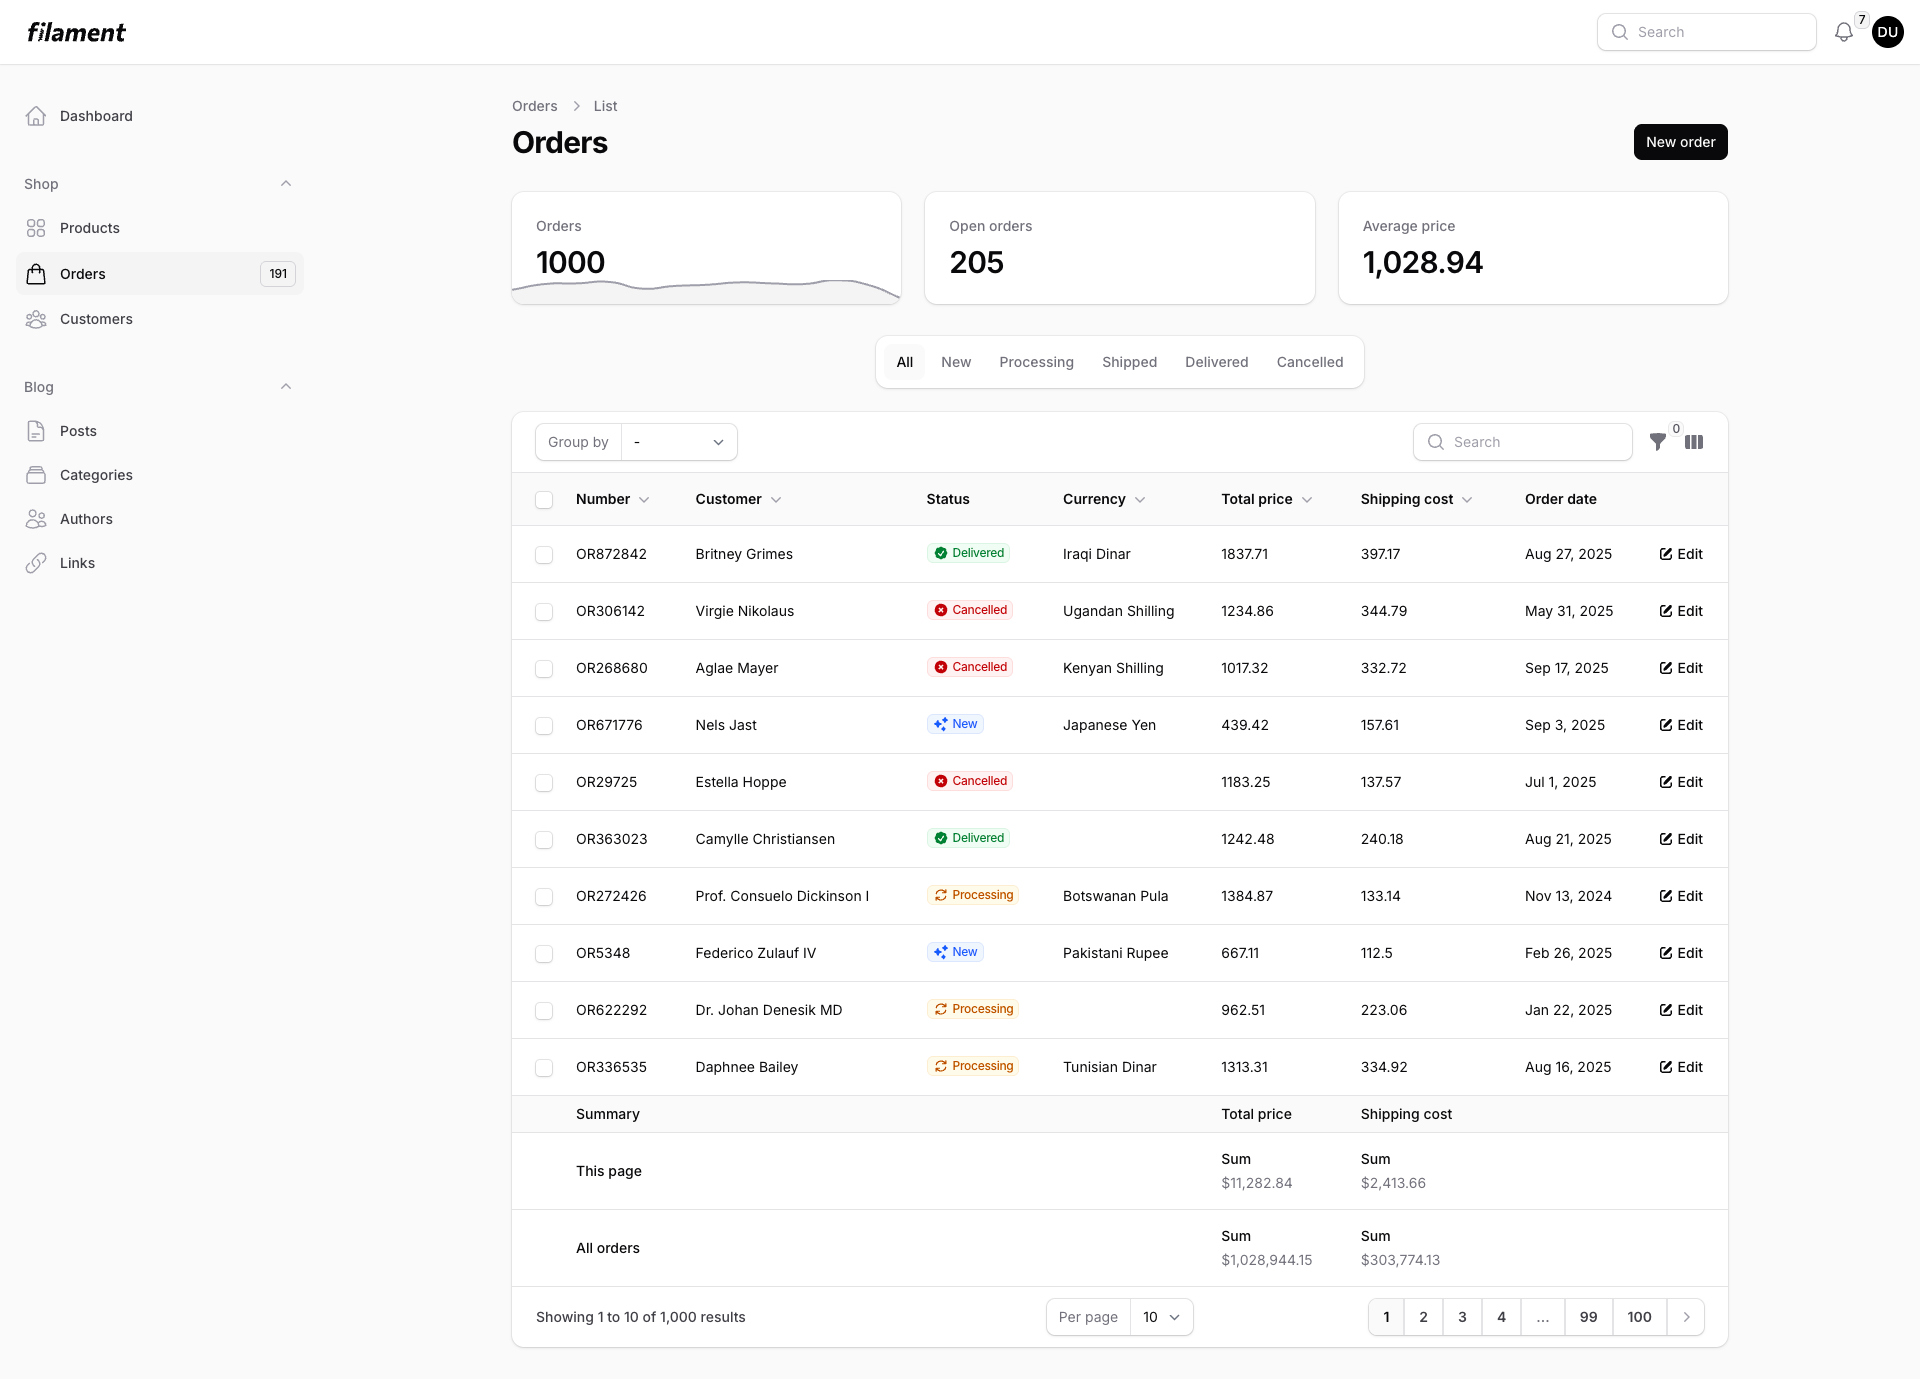Select Products in the Shop section
This screenshot has height=1379, width=1920.
click(90, 227)
